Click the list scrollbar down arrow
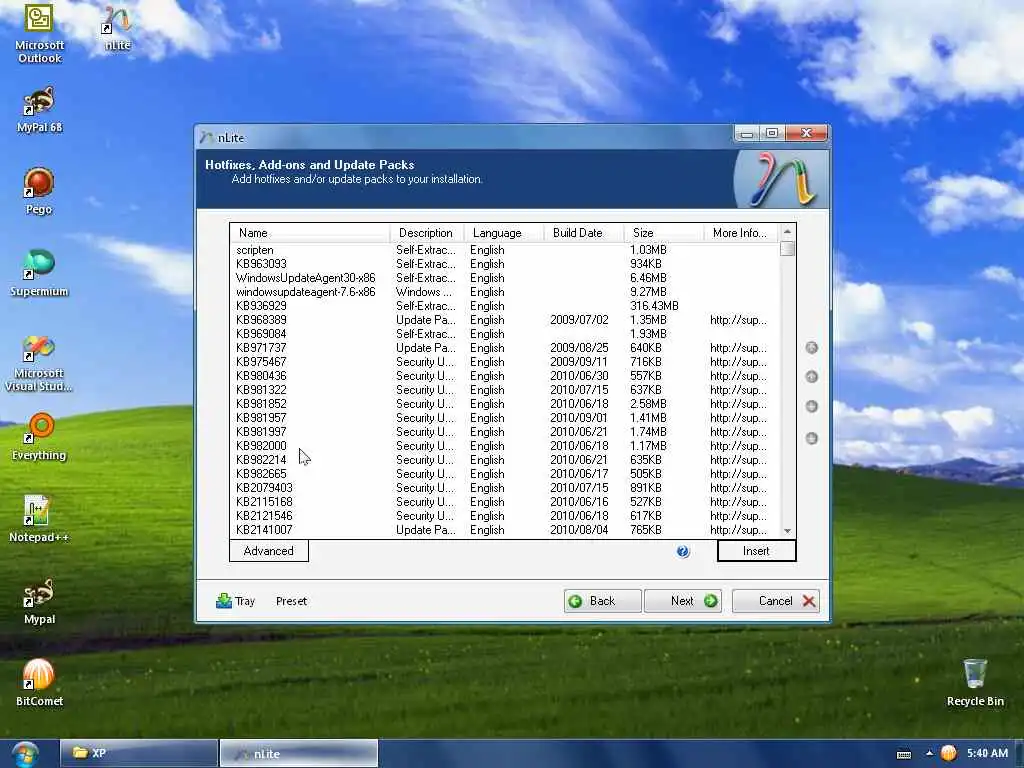Viewport: 1024px width, 768px height. pyautogui.click(x=787, y=531)
